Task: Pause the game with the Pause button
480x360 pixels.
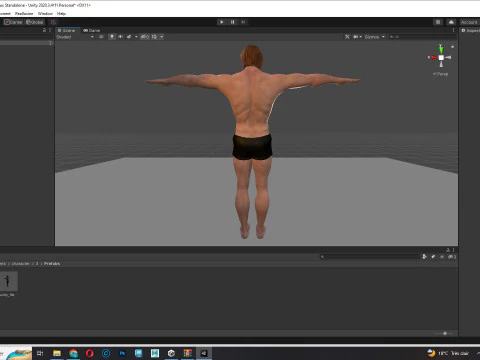Action: point(232,22)
